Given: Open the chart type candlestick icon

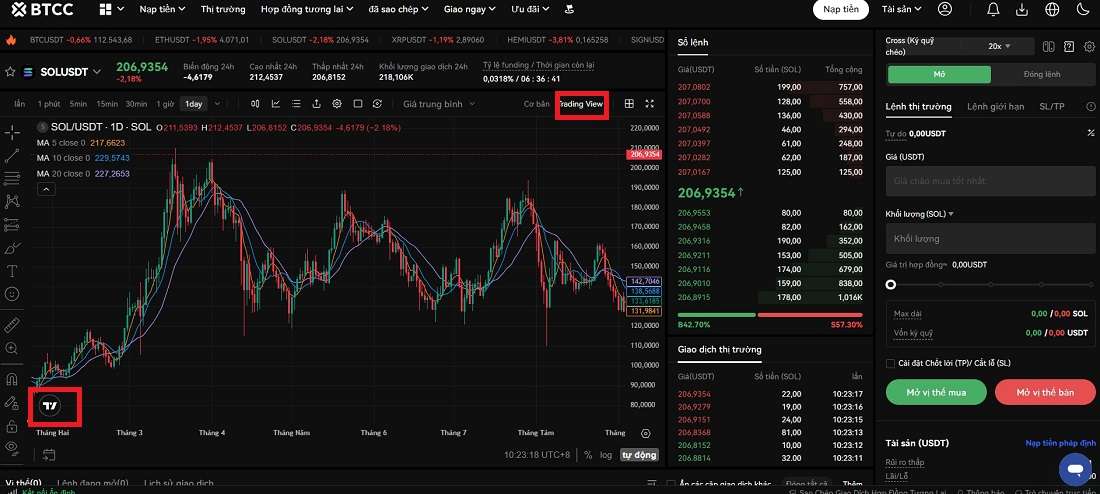Looking at the screenshot, I should point(255,104).
